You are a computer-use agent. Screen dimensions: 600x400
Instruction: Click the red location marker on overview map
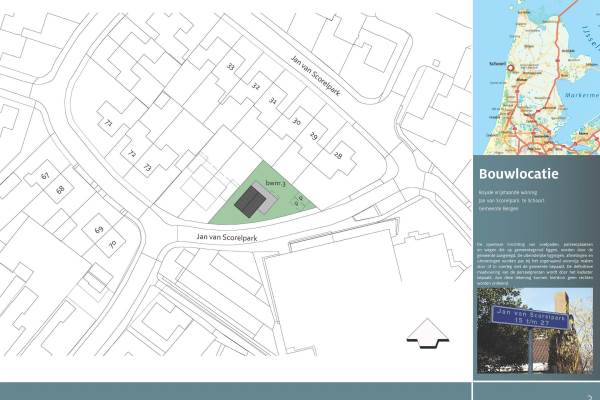pyautogui.click(x=511, y=70)
